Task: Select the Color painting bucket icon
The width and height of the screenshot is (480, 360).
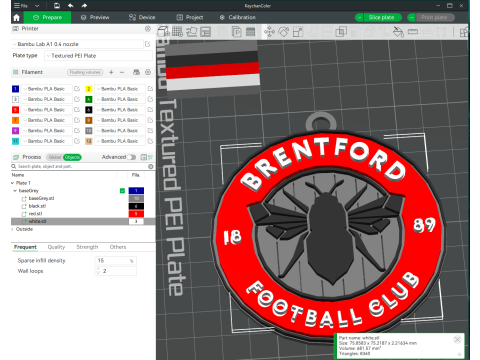Action: pos(398,32)
